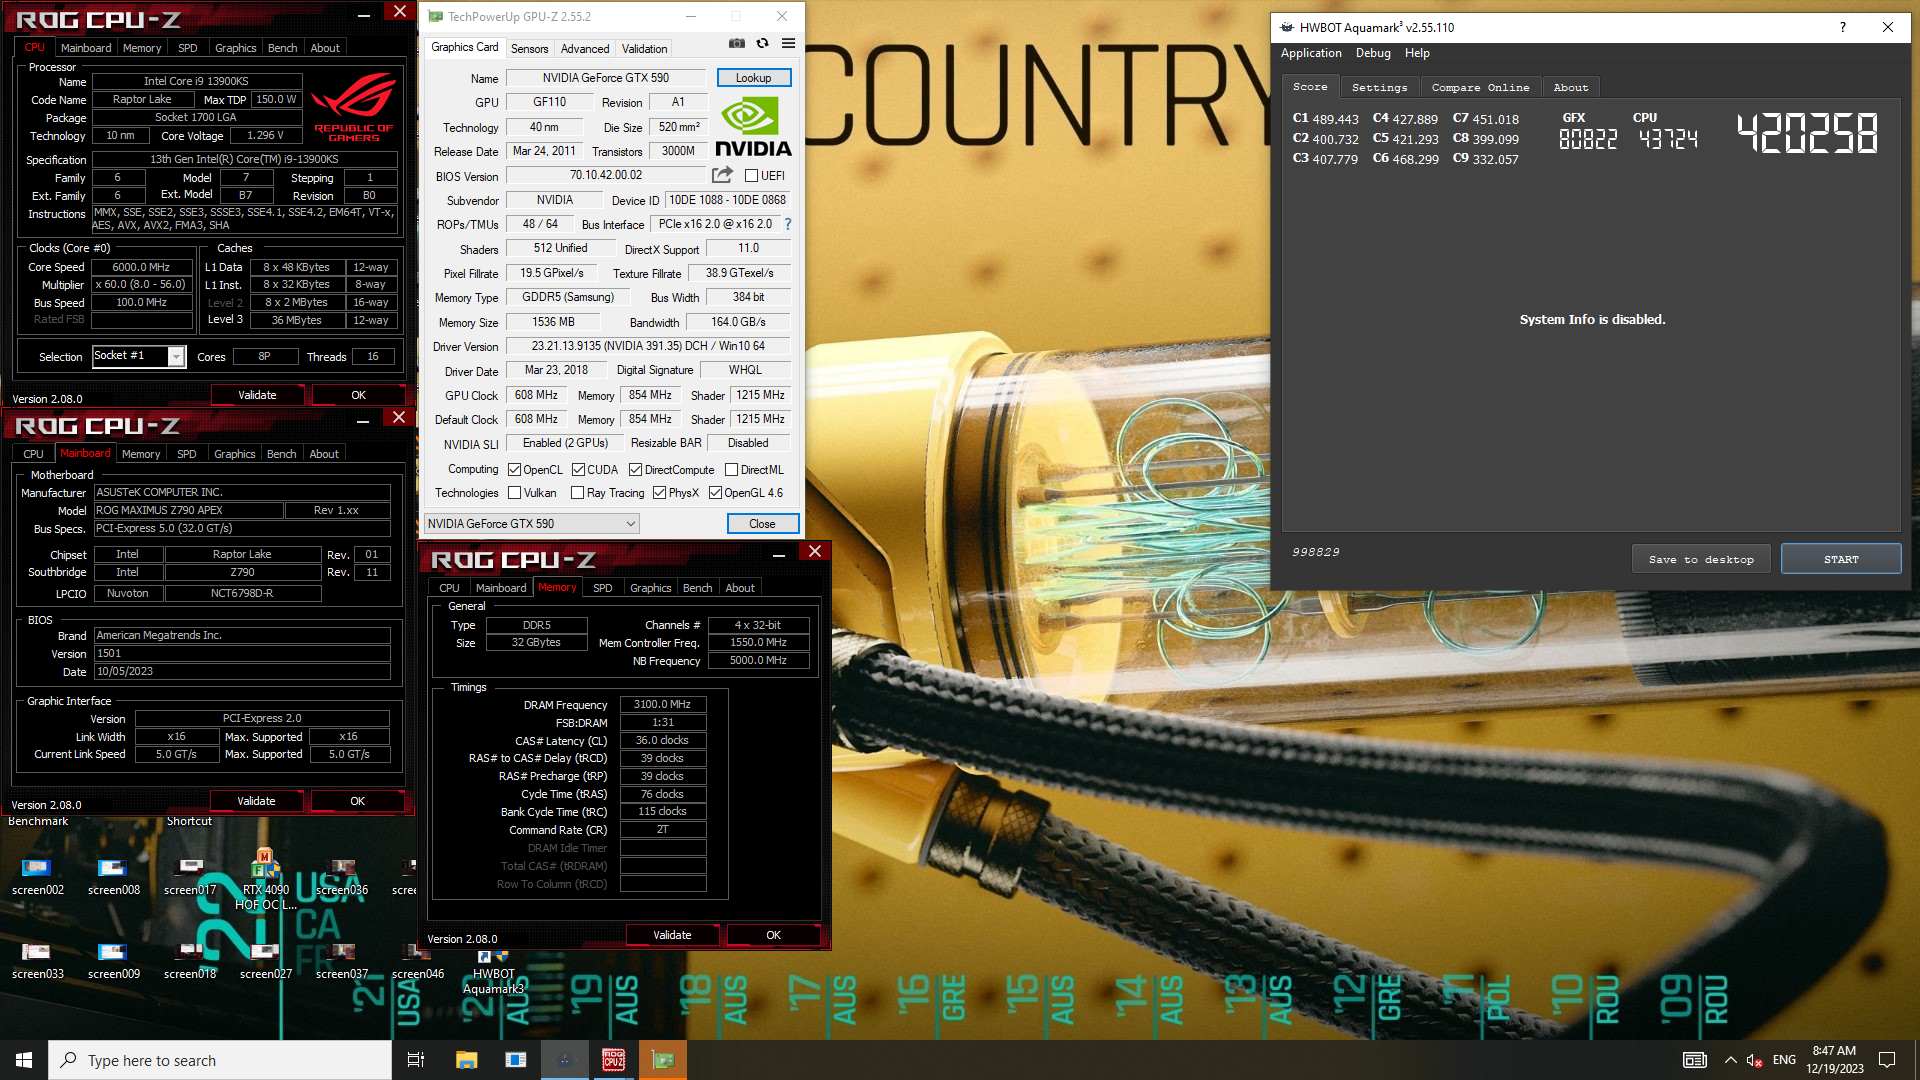Open the screen002 desktop icon
1920x1080 pixels.
38,875
